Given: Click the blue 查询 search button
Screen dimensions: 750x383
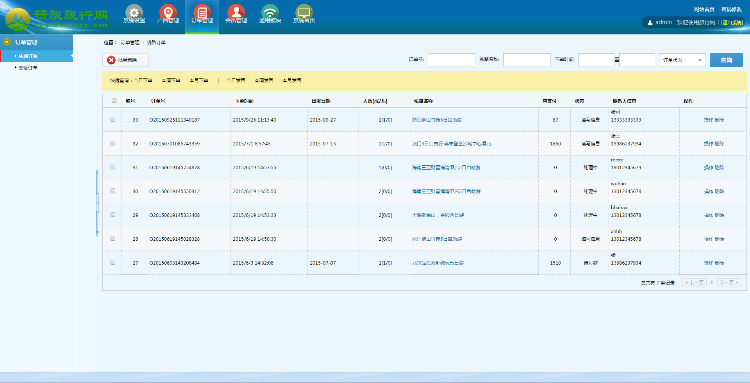Looking at the screenshot, I should pyautogui.click(x=726, y=60).
